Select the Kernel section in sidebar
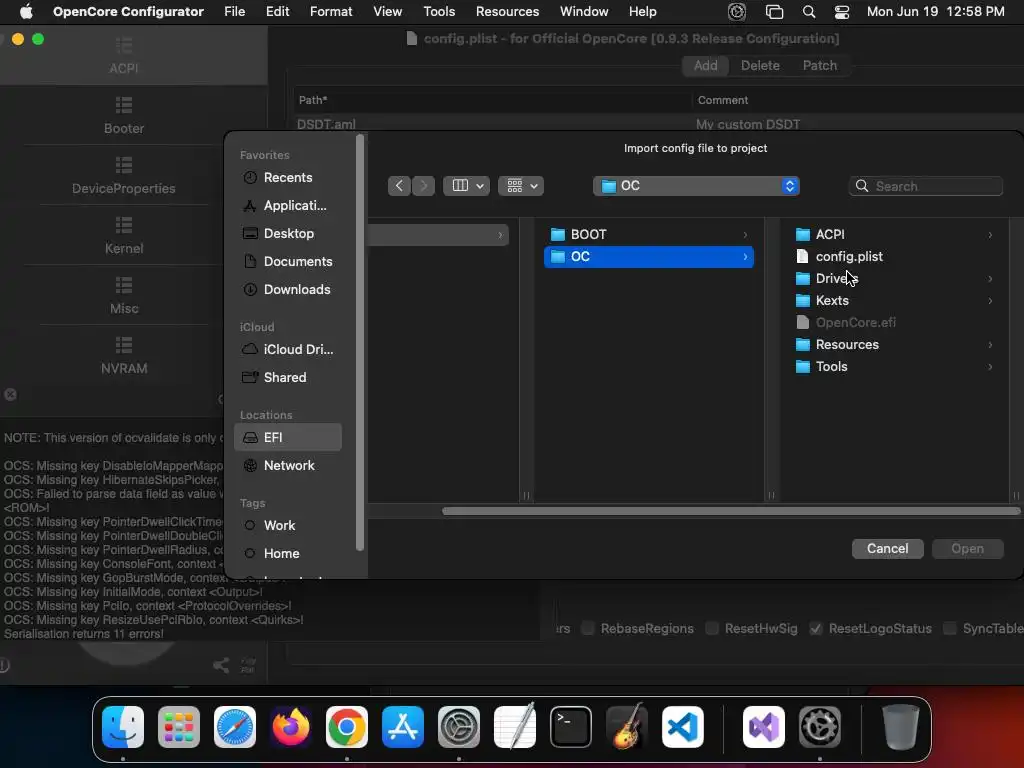This screenshot has width=1024, height=768. [x=123, y=236]
